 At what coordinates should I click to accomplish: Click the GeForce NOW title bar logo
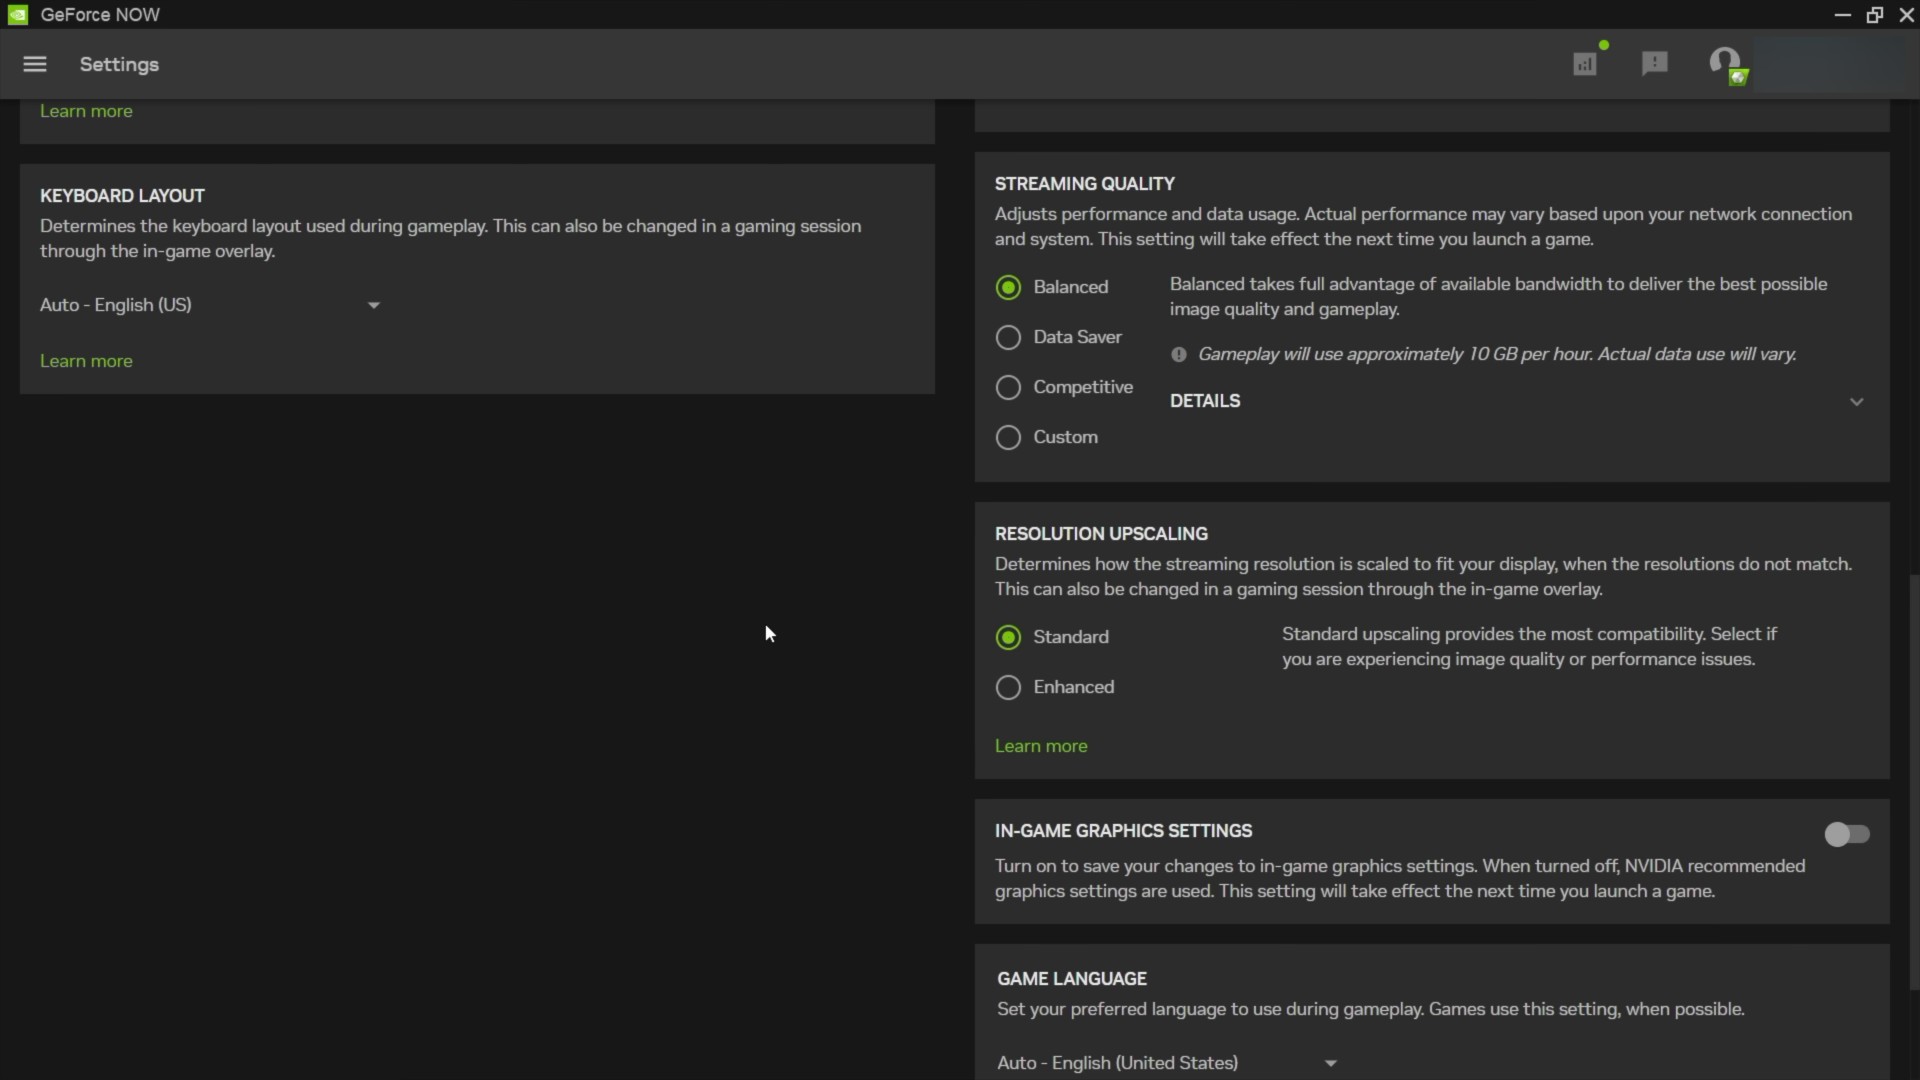[x=18, y=15]
